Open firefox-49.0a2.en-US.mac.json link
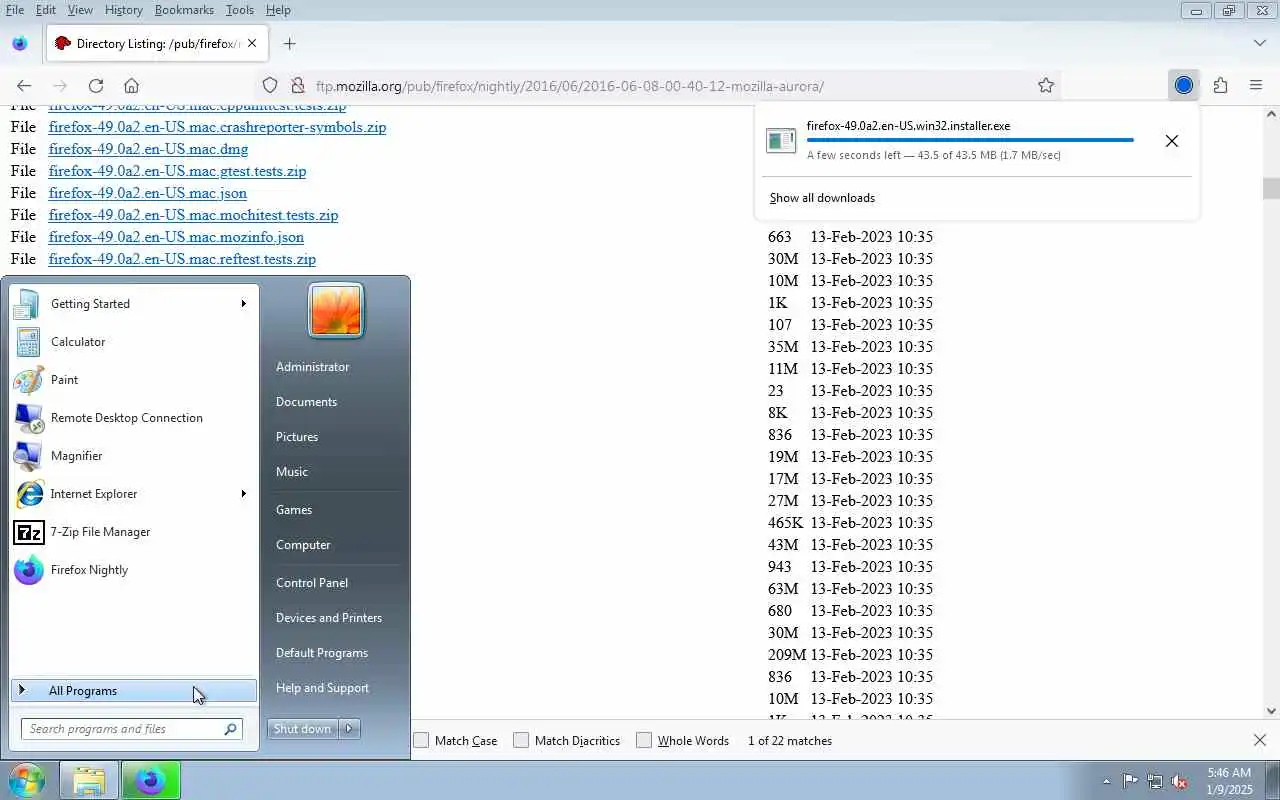Image resolution: width=1280 pixels, height=800 pixels. pos(148,193)
